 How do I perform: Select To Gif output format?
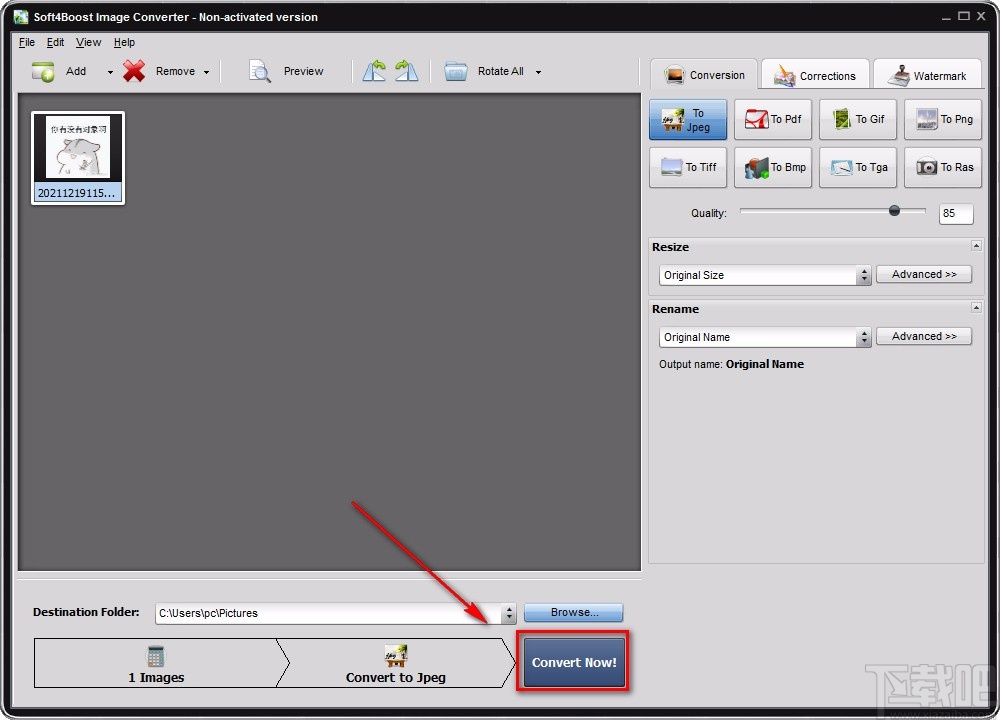(858, 119)
